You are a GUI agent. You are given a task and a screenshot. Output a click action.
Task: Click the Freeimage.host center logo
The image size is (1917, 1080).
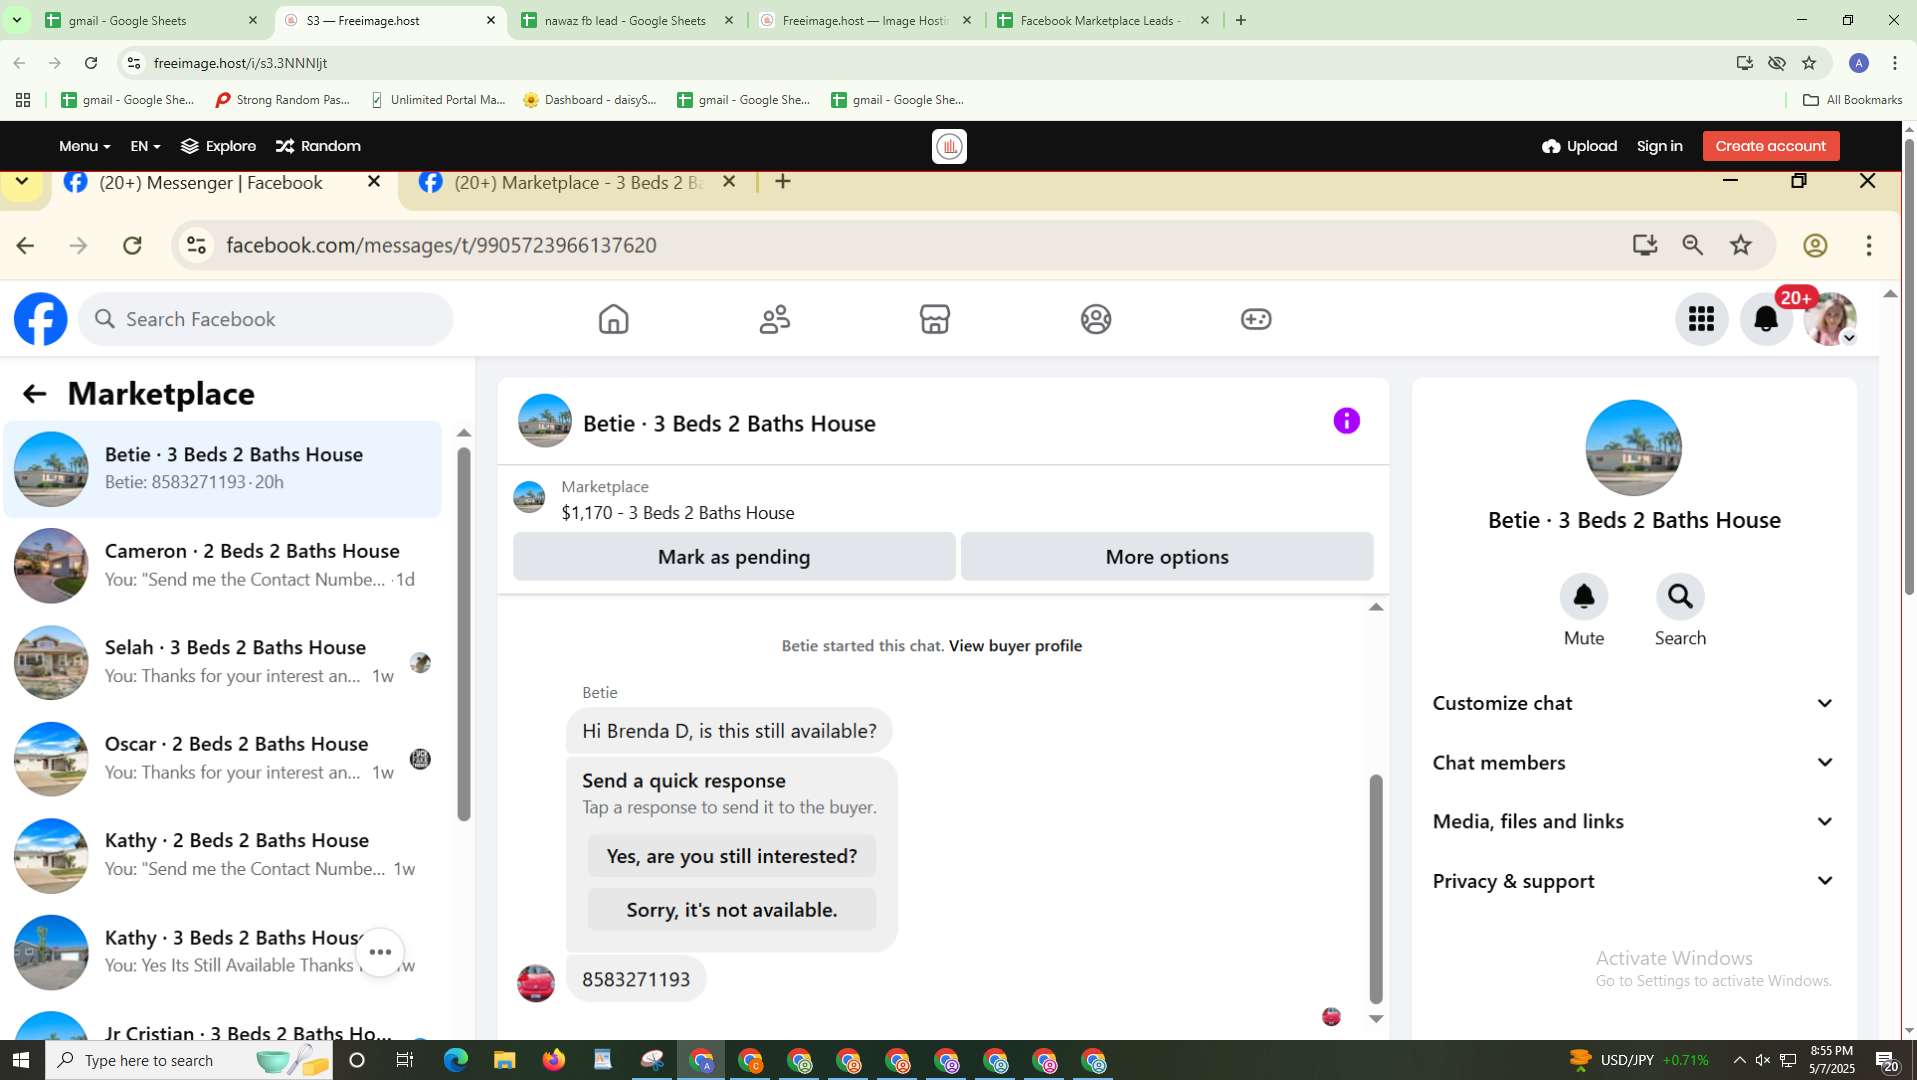pos(949,146)
